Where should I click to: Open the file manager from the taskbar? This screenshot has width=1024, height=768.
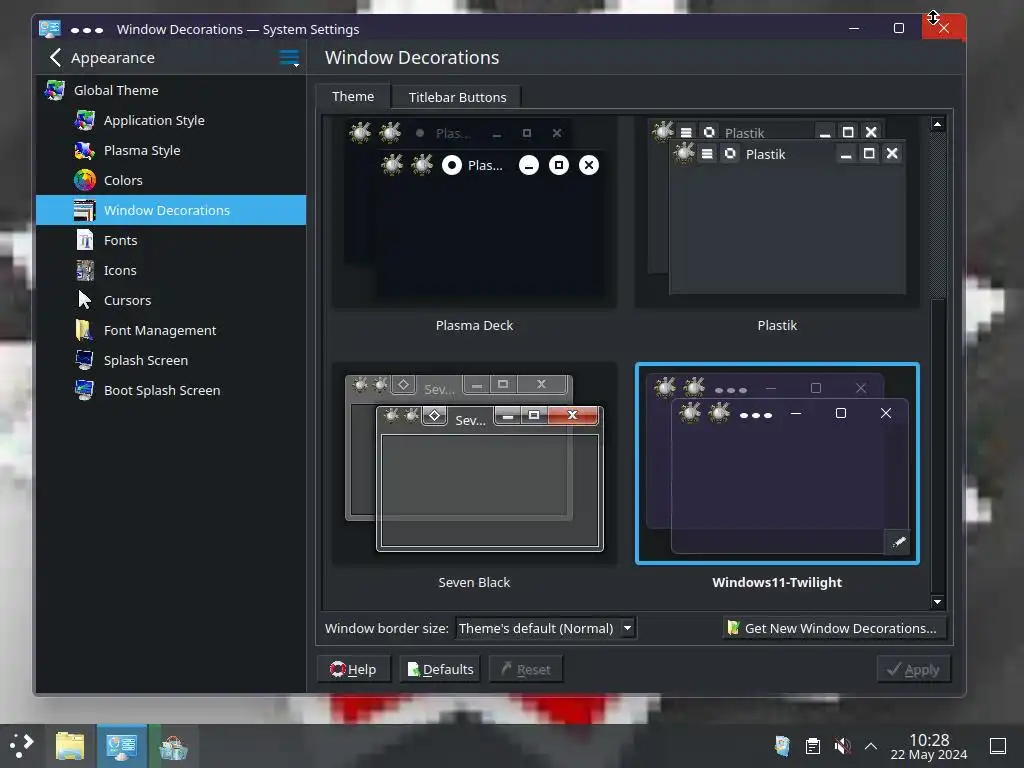pos(70,746)
